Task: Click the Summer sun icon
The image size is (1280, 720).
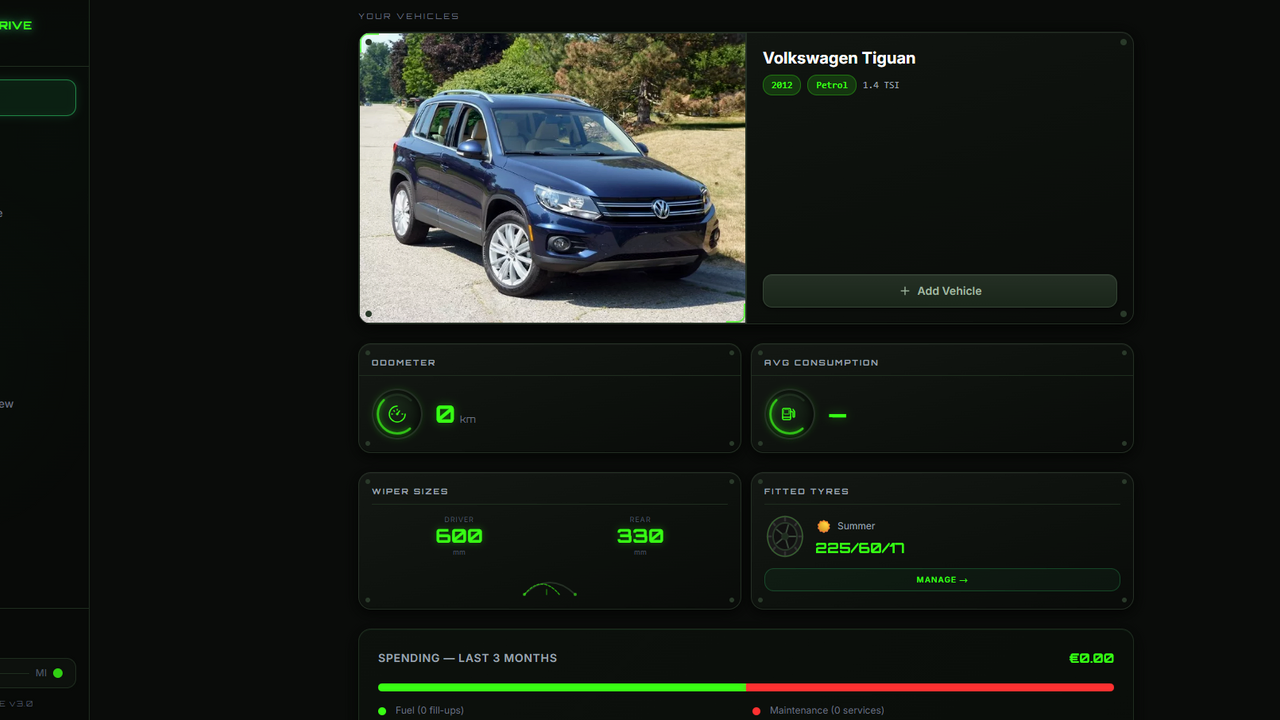Action: coord(824,526)
